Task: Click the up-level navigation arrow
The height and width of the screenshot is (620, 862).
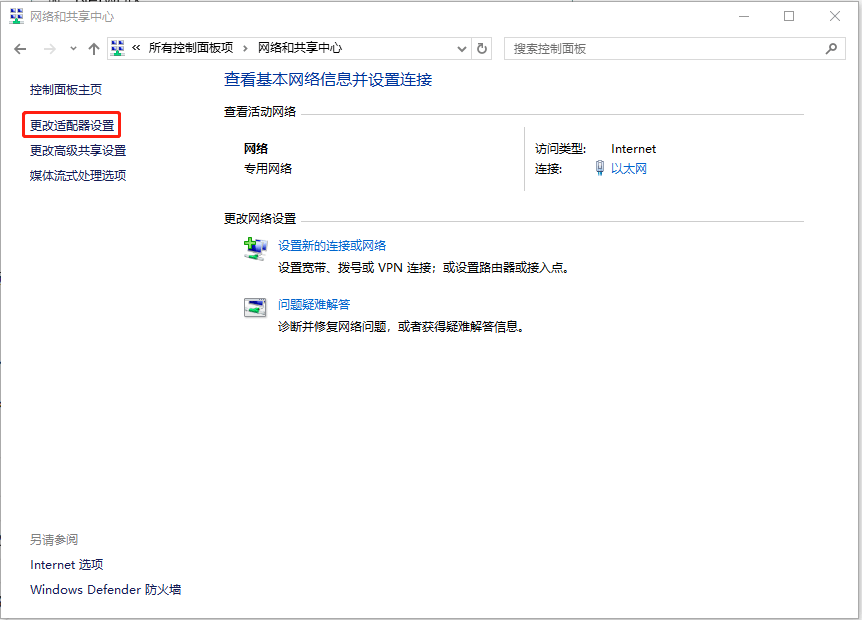Action: coord(93,48)
